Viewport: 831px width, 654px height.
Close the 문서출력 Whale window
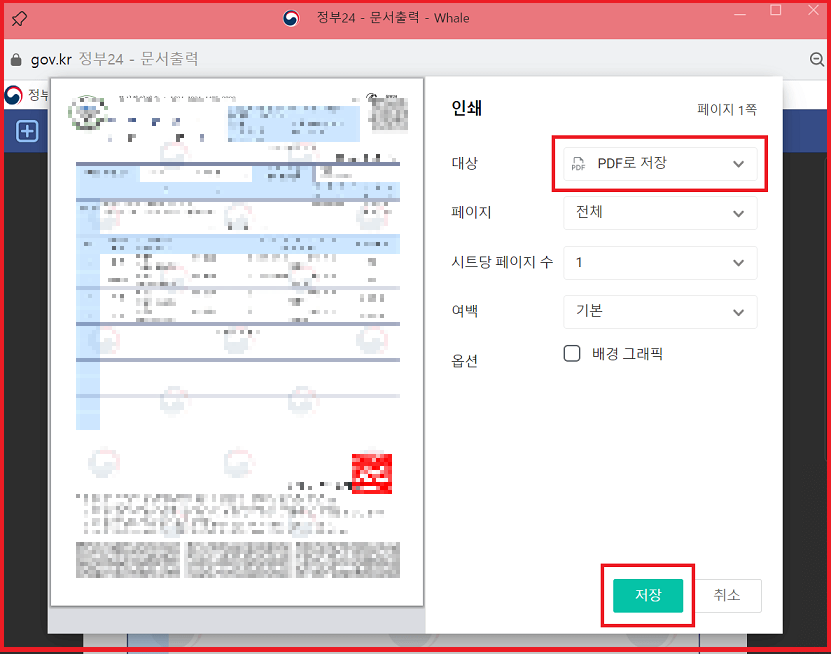812,11
